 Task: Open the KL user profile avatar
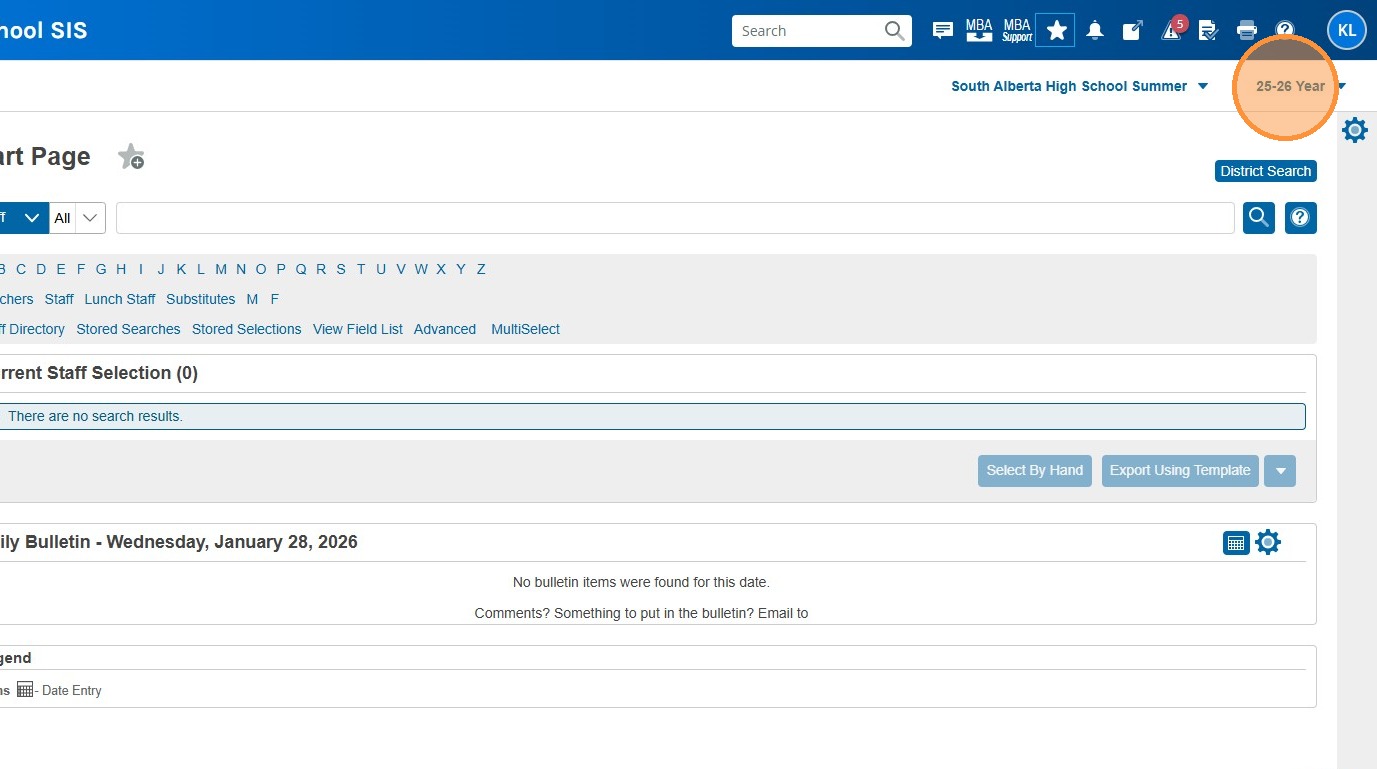[1346, 30]
